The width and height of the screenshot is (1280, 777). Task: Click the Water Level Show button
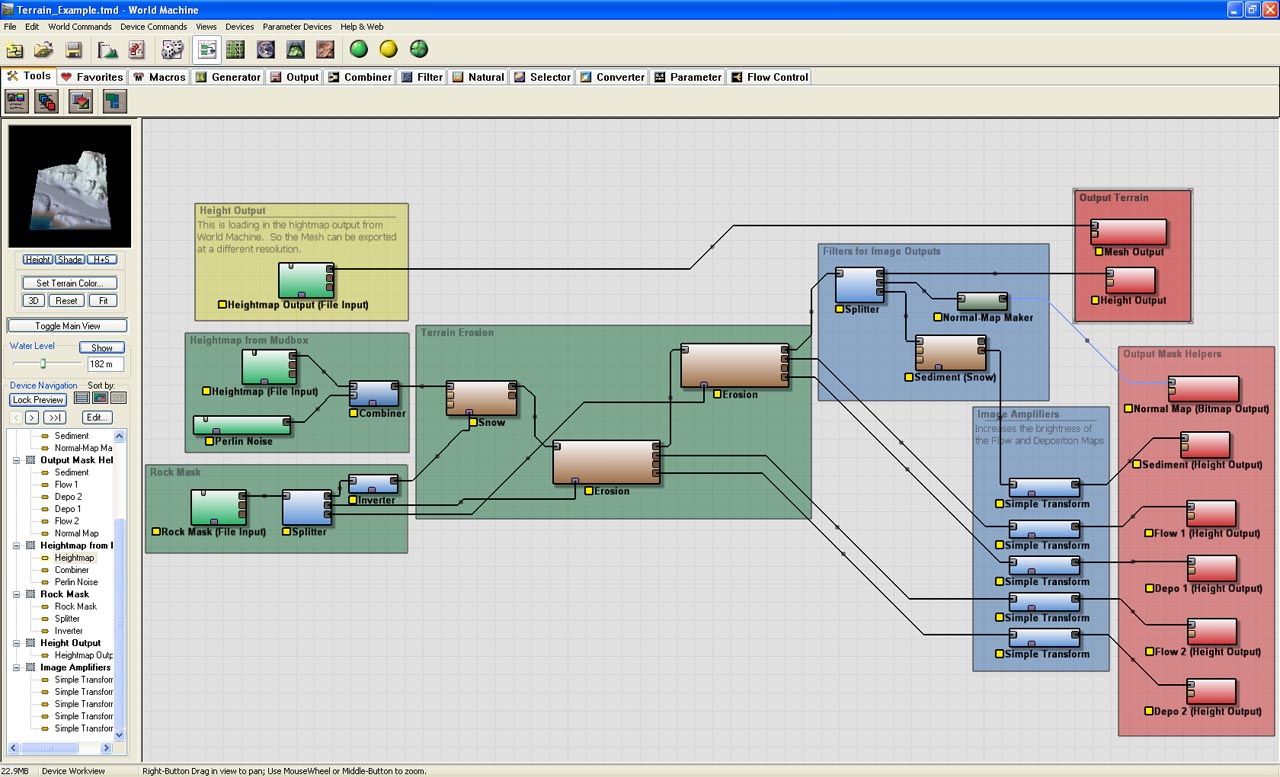[102, 348]
